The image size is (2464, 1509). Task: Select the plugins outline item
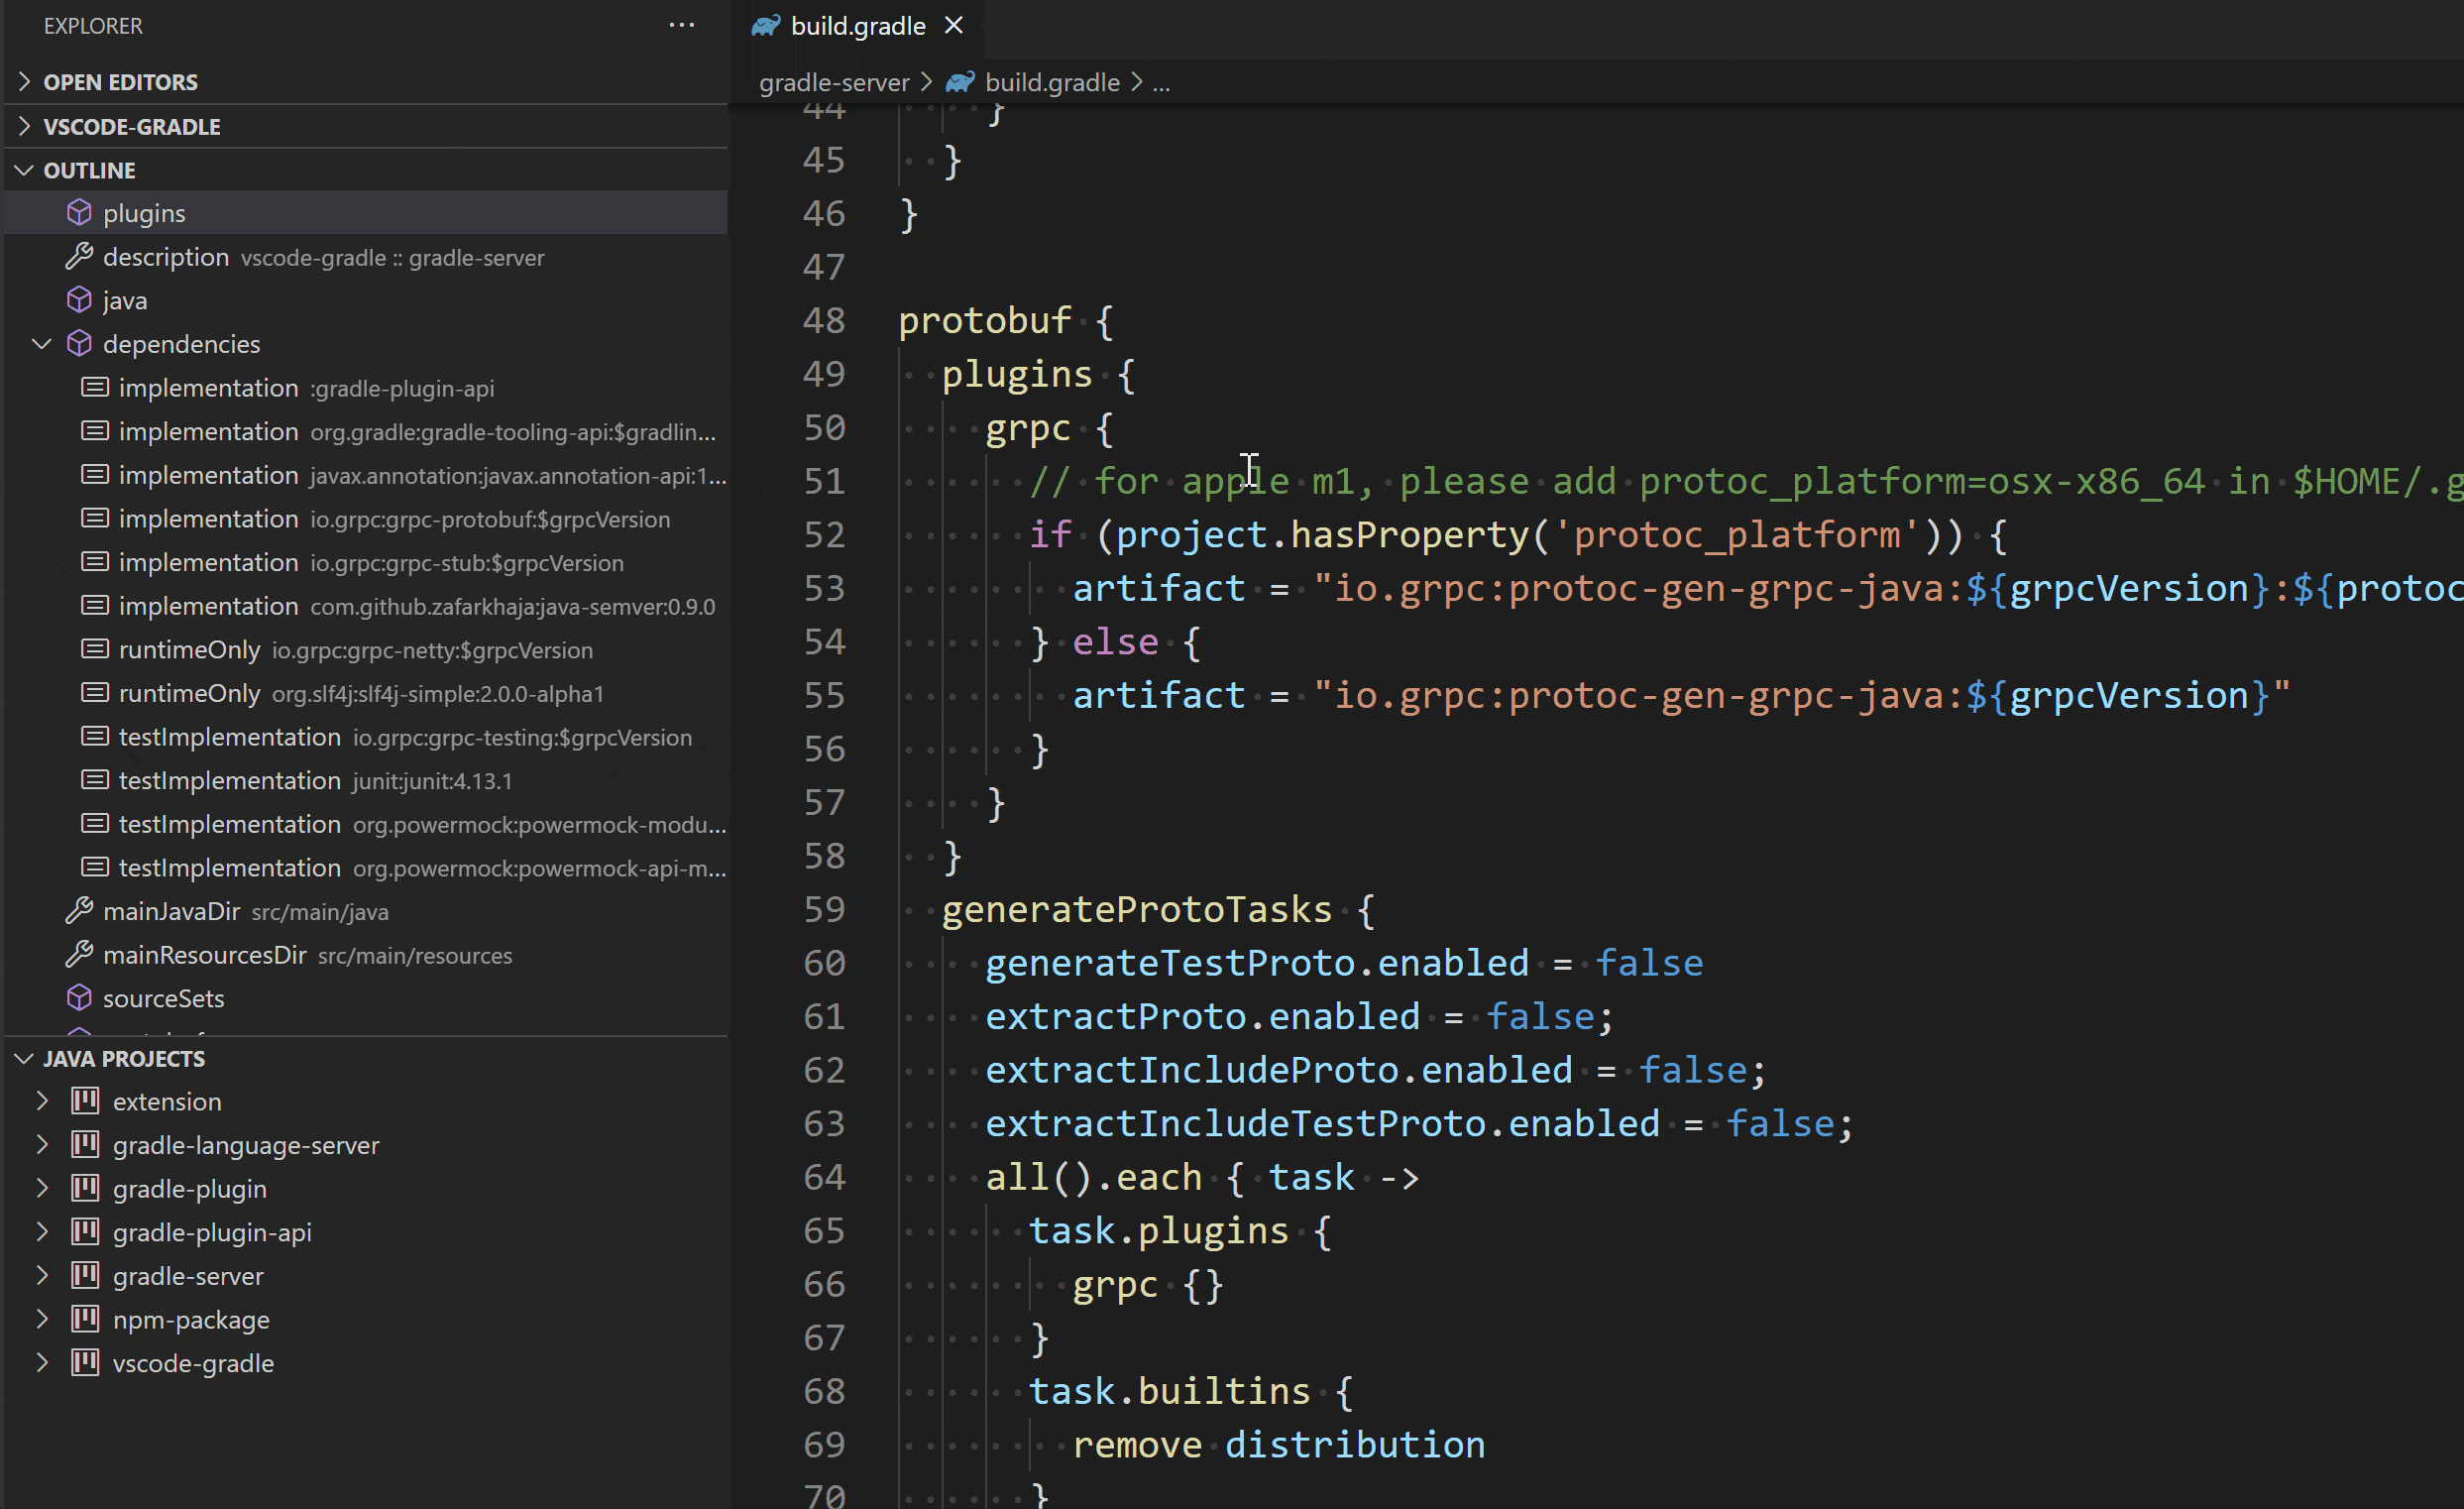[x=366, y=213]
